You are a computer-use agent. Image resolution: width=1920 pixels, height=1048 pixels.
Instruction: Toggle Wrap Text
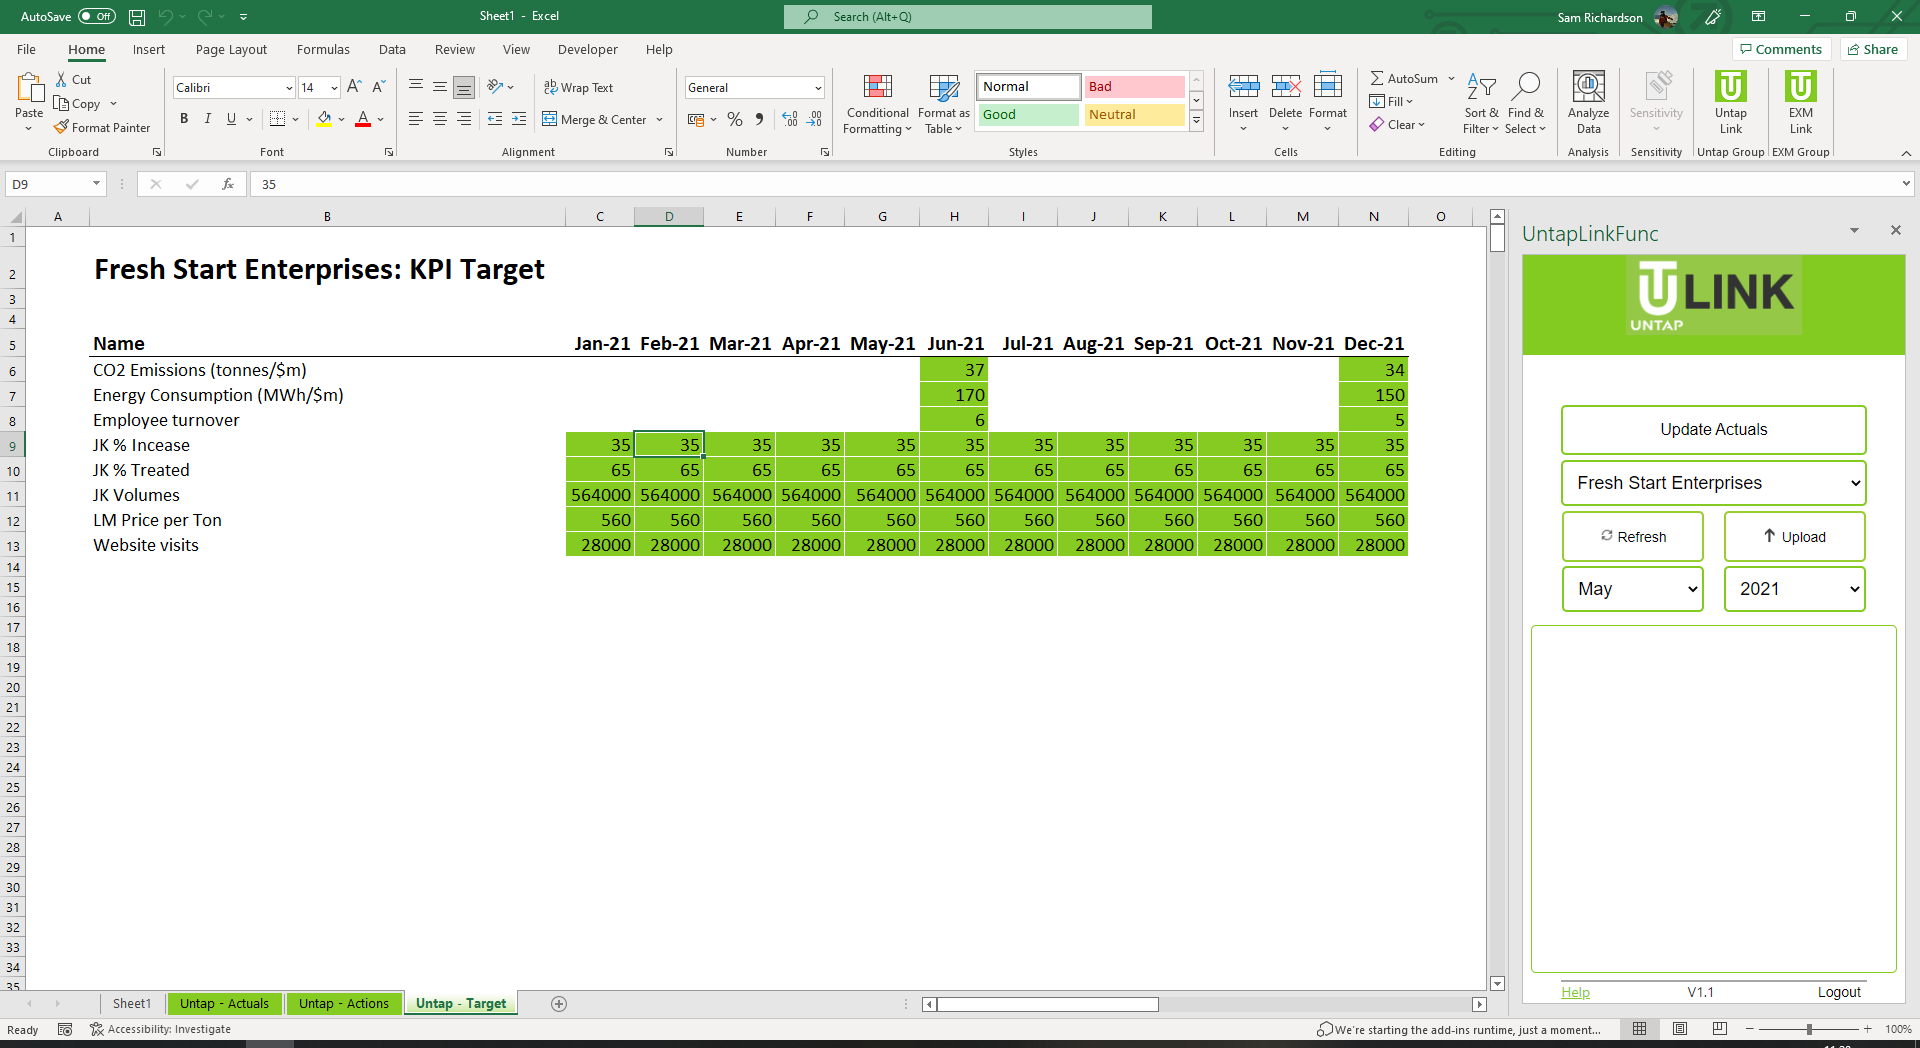tap(578, 87)
